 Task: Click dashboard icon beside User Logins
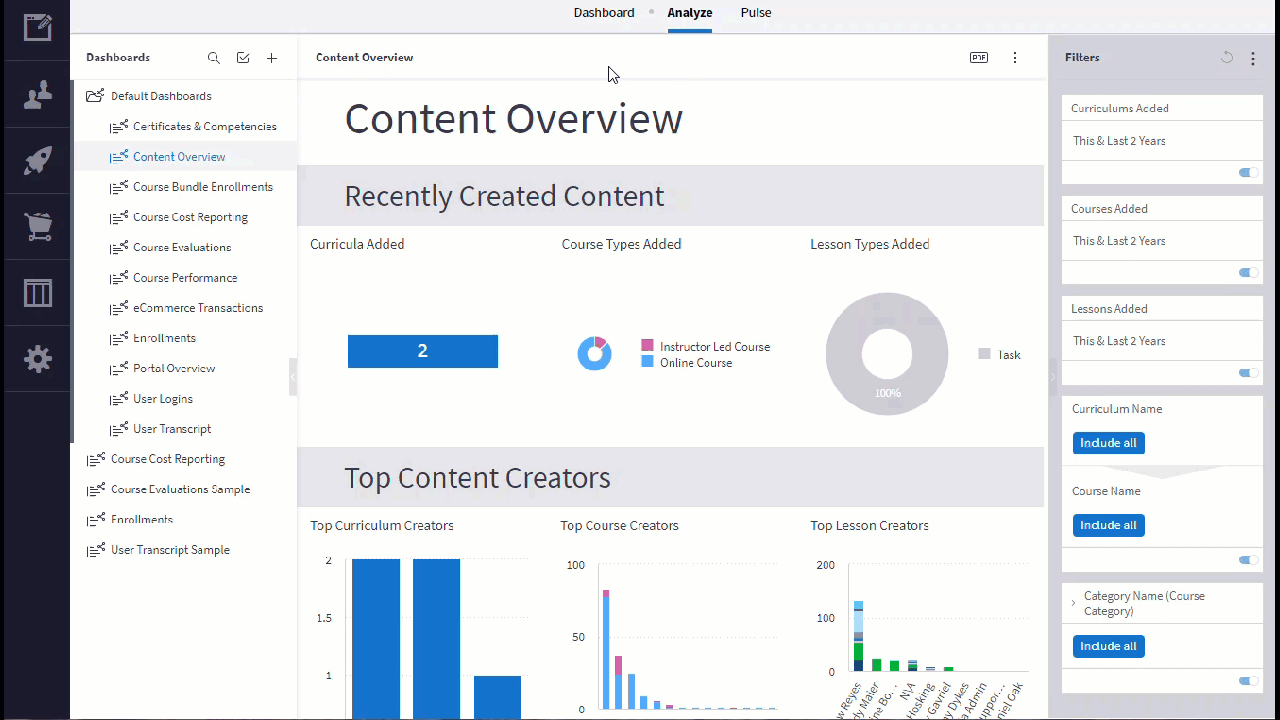pyautogui.click(x=118, y=399)
